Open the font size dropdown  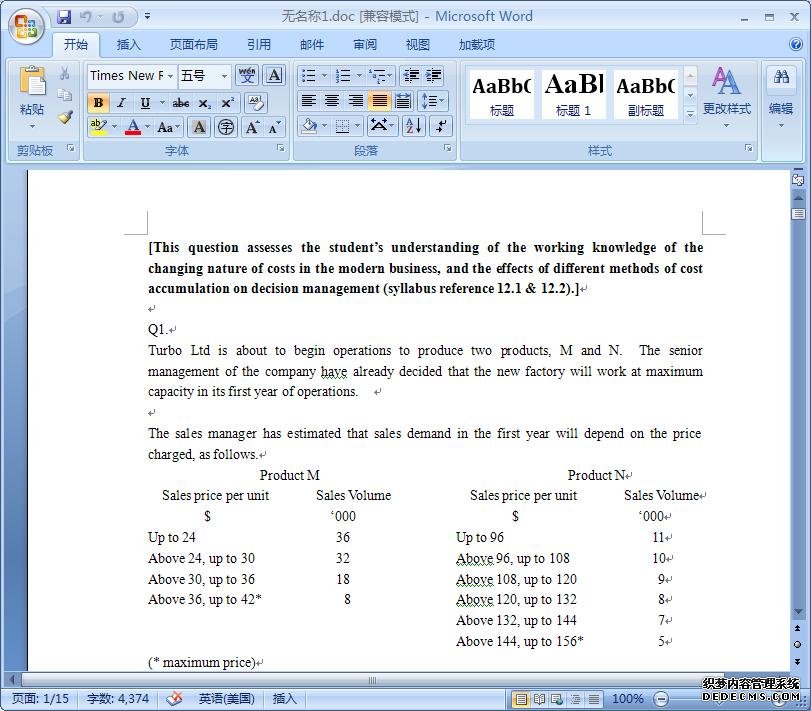[224, 76]
